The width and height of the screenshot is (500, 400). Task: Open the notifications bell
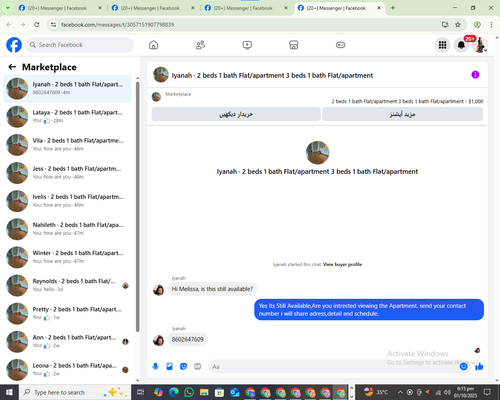point(461,45)
